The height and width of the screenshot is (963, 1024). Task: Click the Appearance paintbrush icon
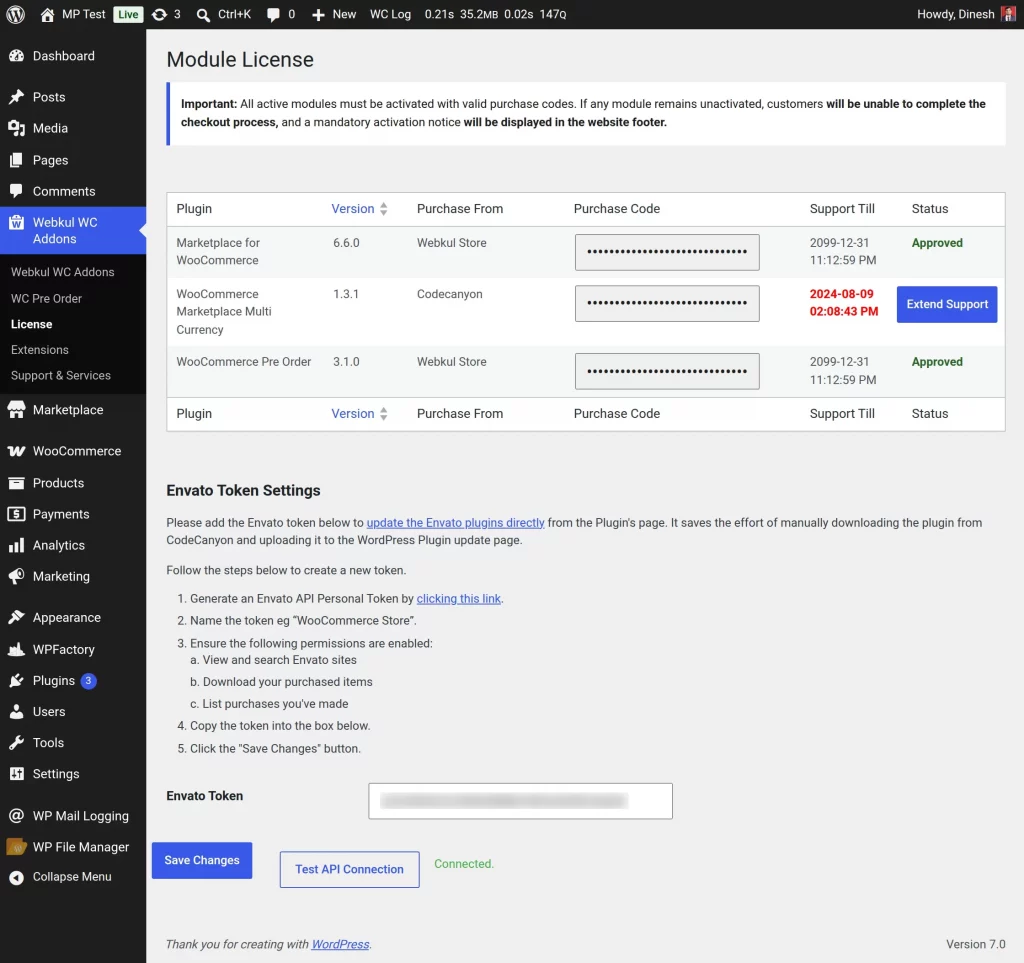pos(16,618)
